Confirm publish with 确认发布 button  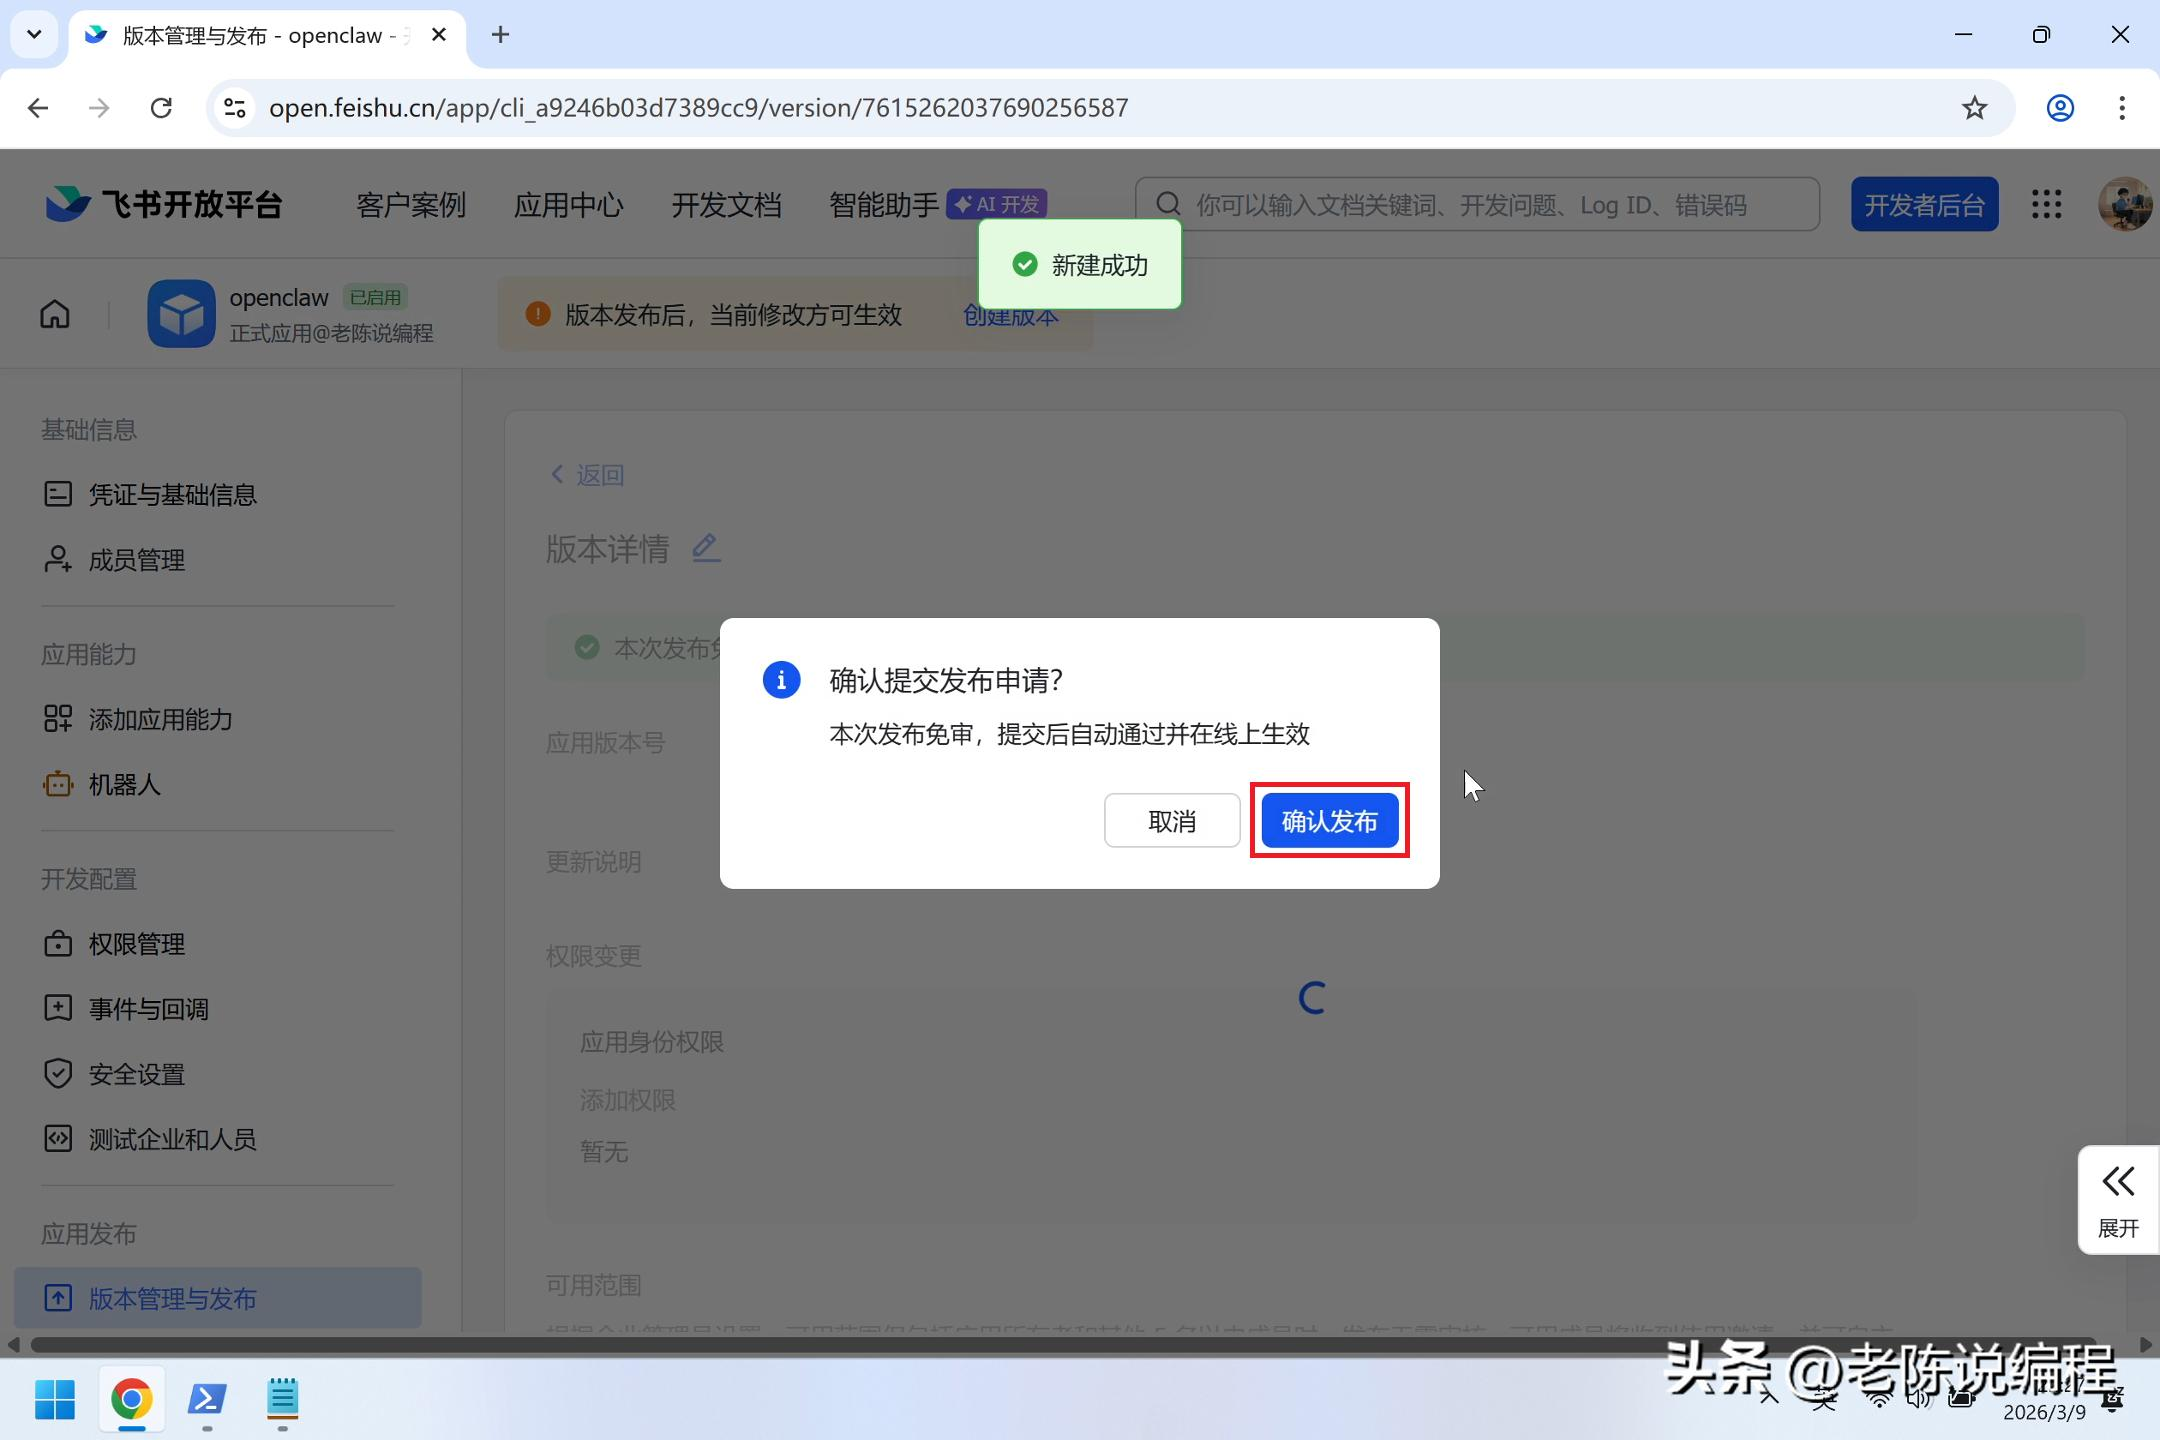[1329, 821]
